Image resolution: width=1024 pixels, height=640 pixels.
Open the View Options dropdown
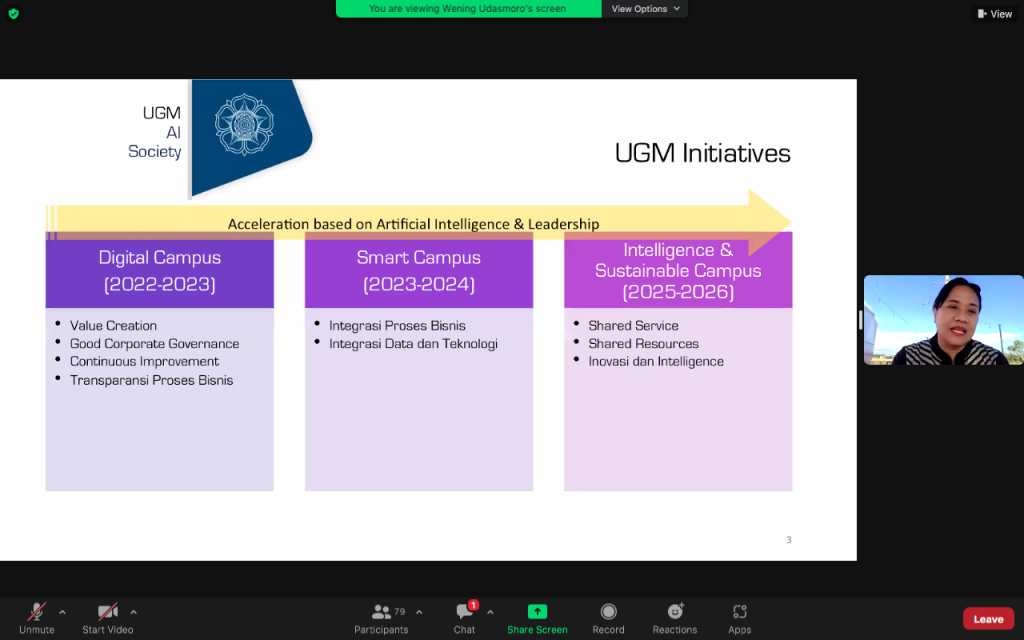(x=645, y=8)
